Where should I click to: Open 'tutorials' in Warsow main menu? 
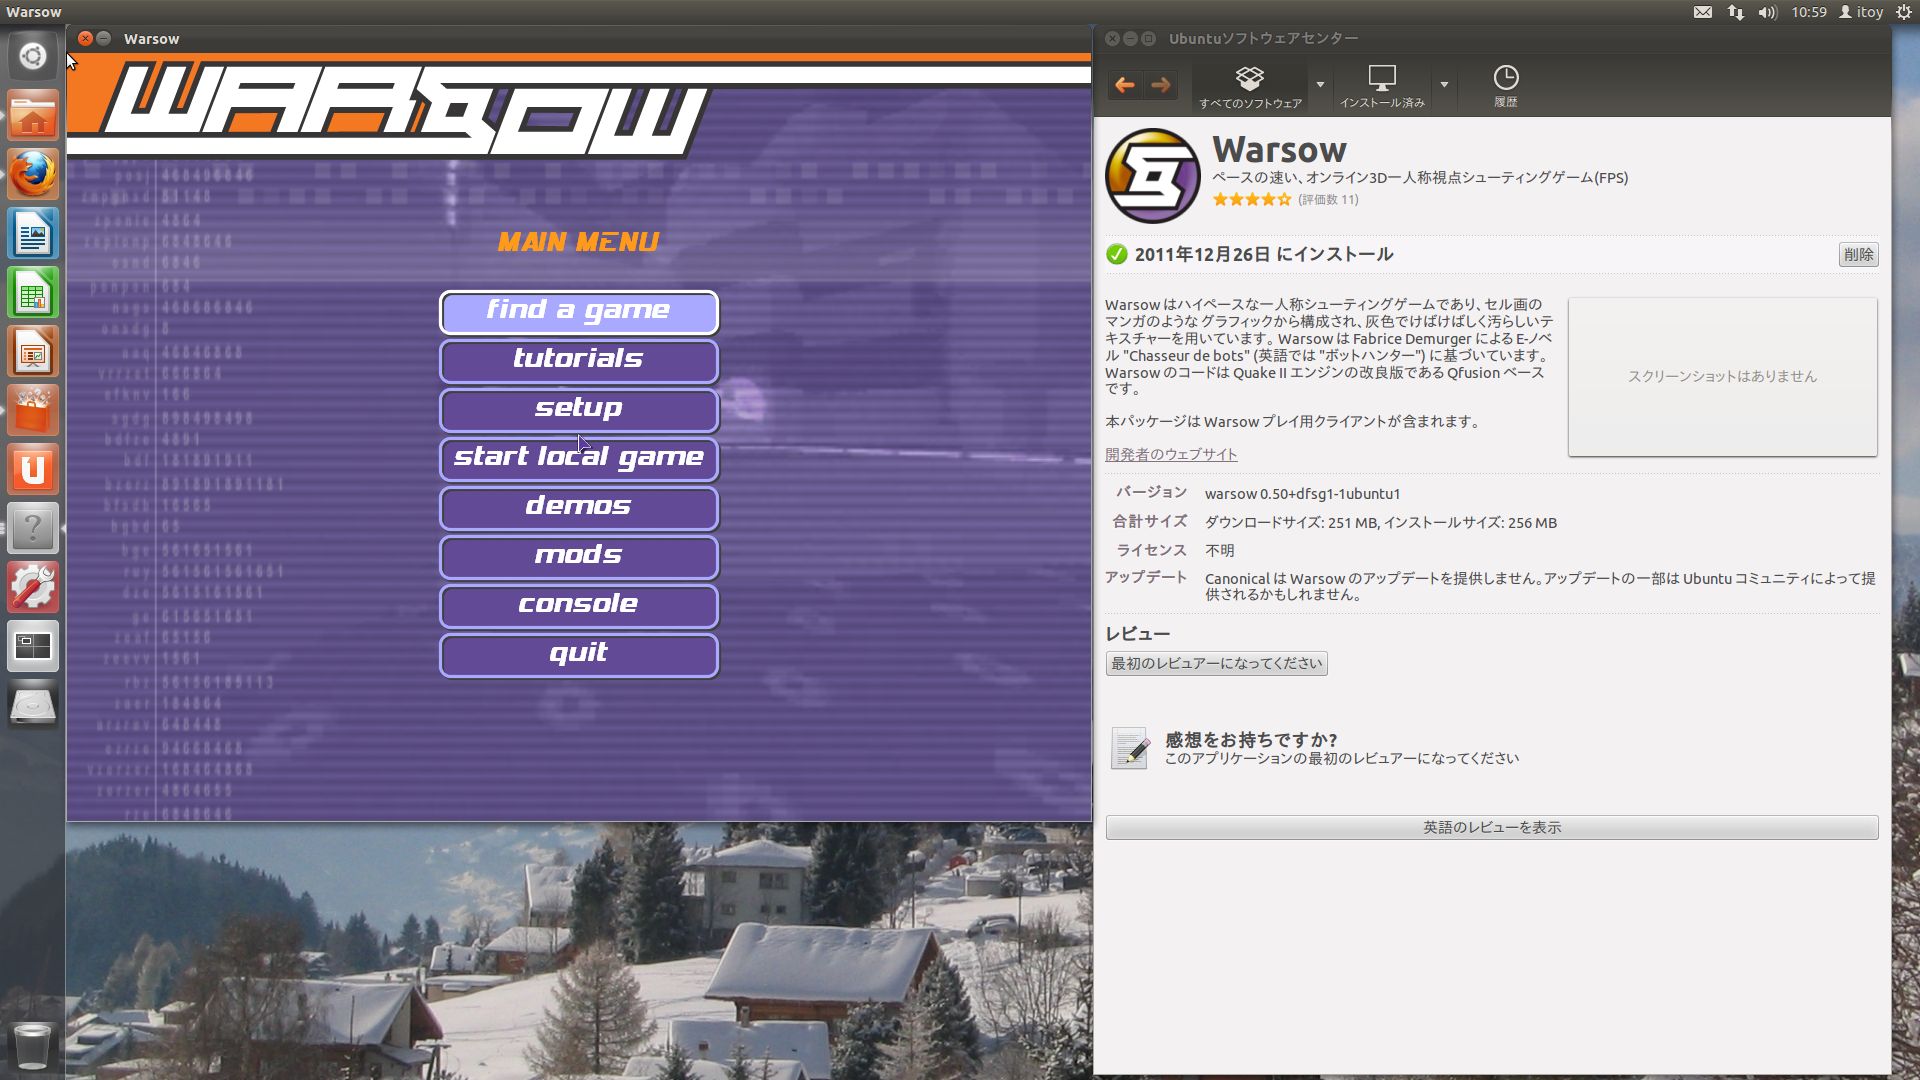pos(578,361)
